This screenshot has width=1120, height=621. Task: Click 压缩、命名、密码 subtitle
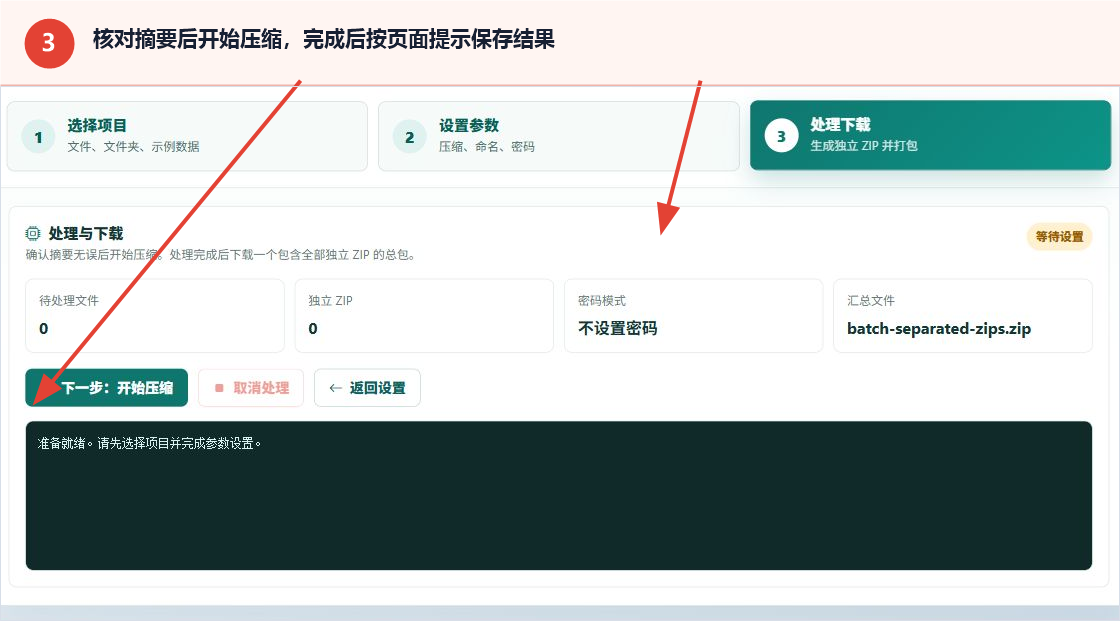pyautogui.click(x=486, y=146)
